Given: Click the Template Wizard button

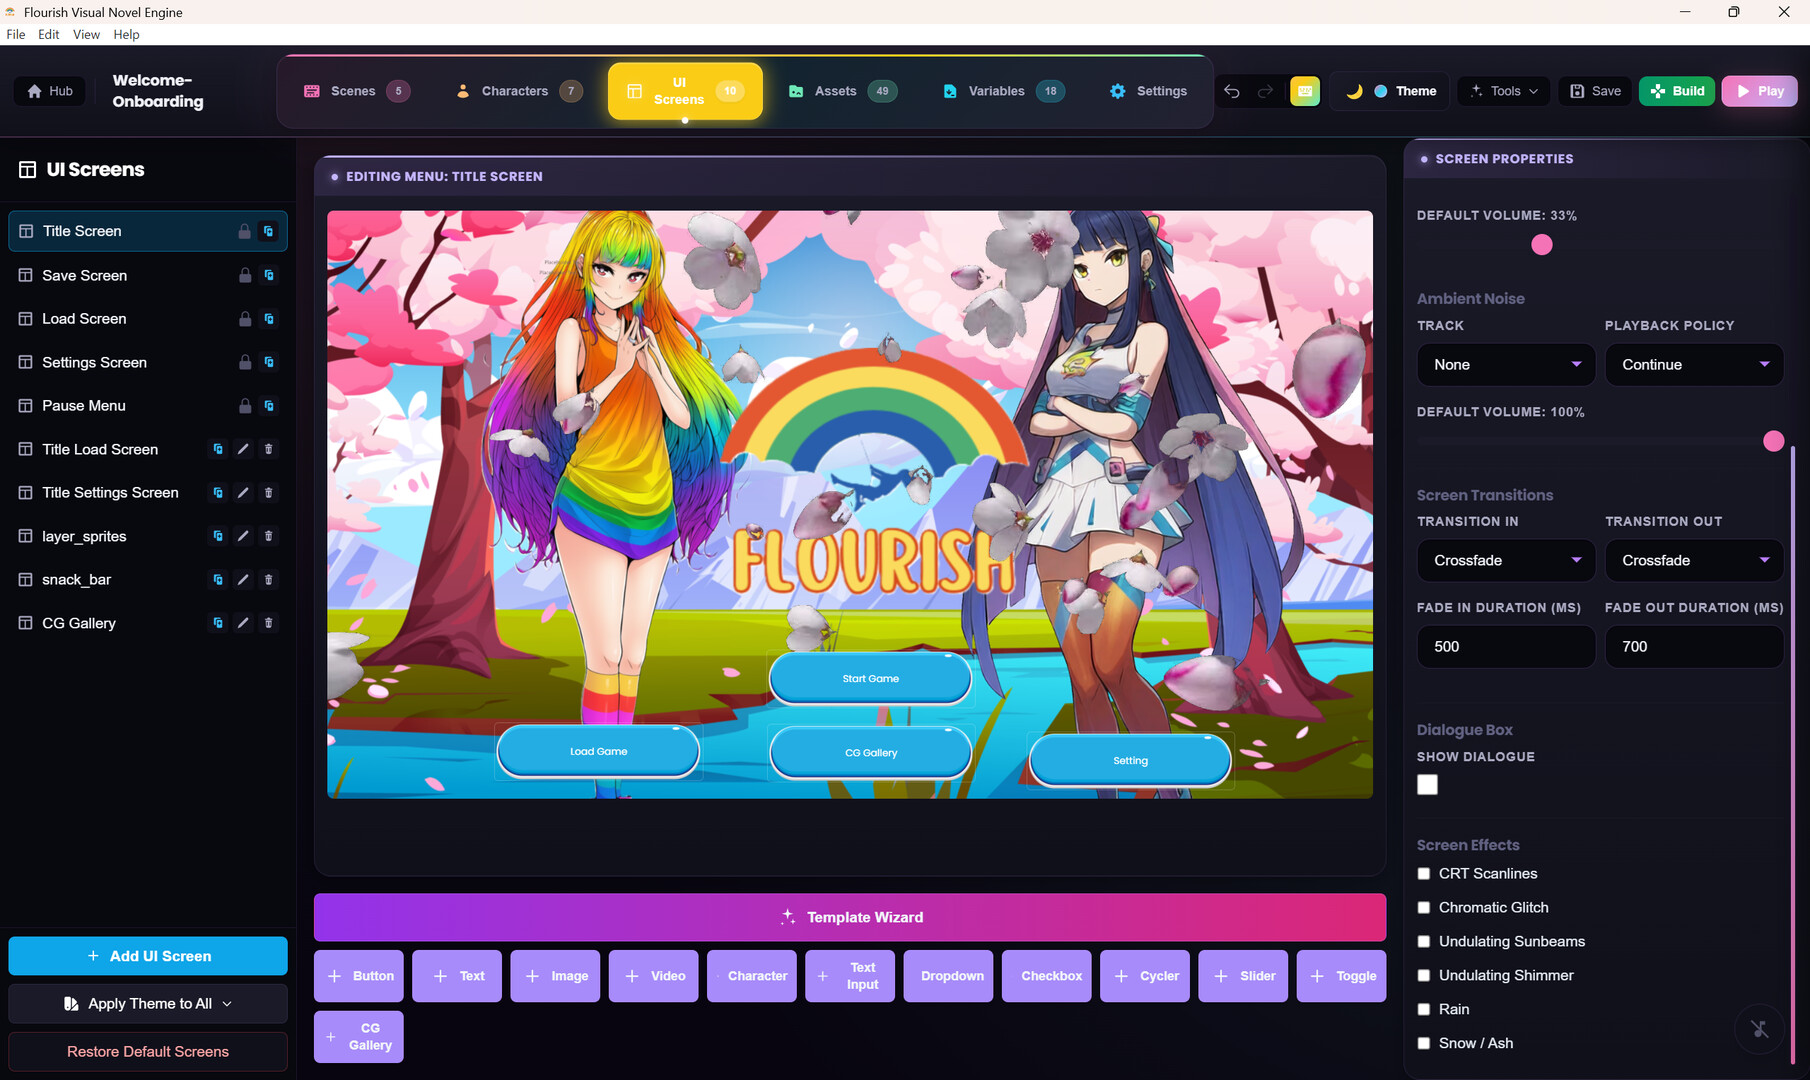Looking at the screenshot, I should 850,917.
